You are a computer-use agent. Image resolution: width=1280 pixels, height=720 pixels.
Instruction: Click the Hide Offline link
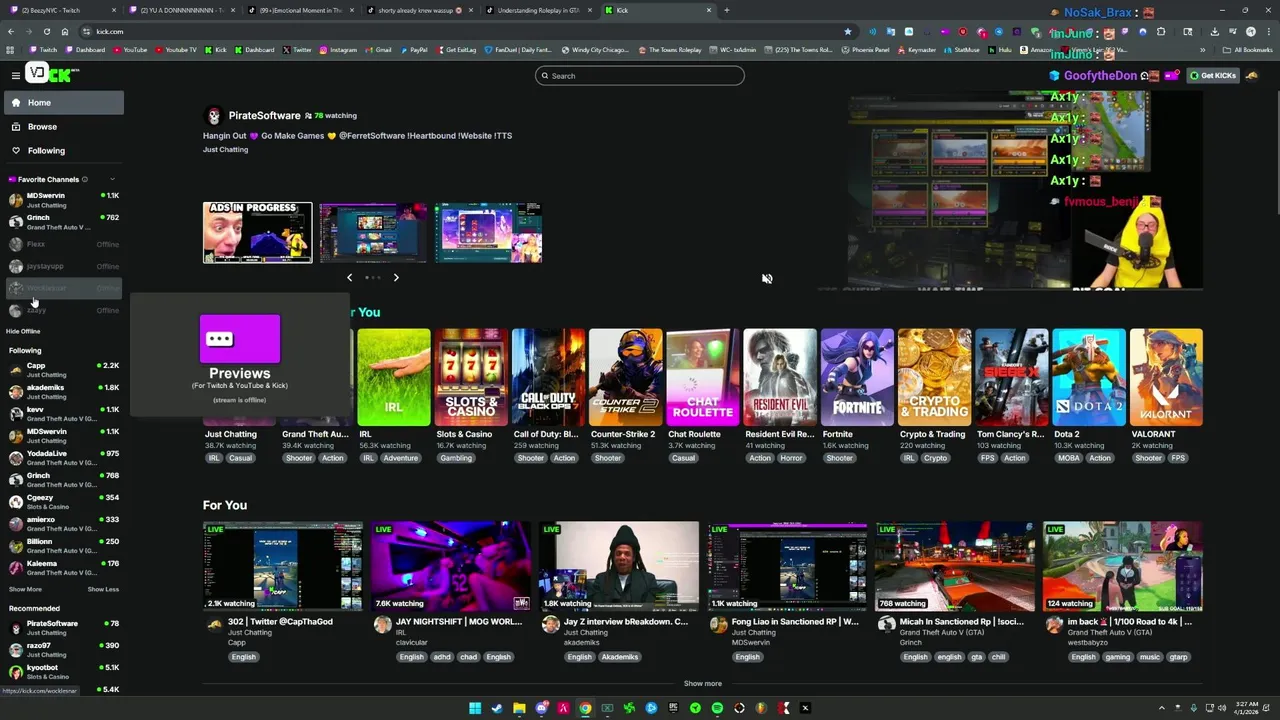tap(23, 331)
